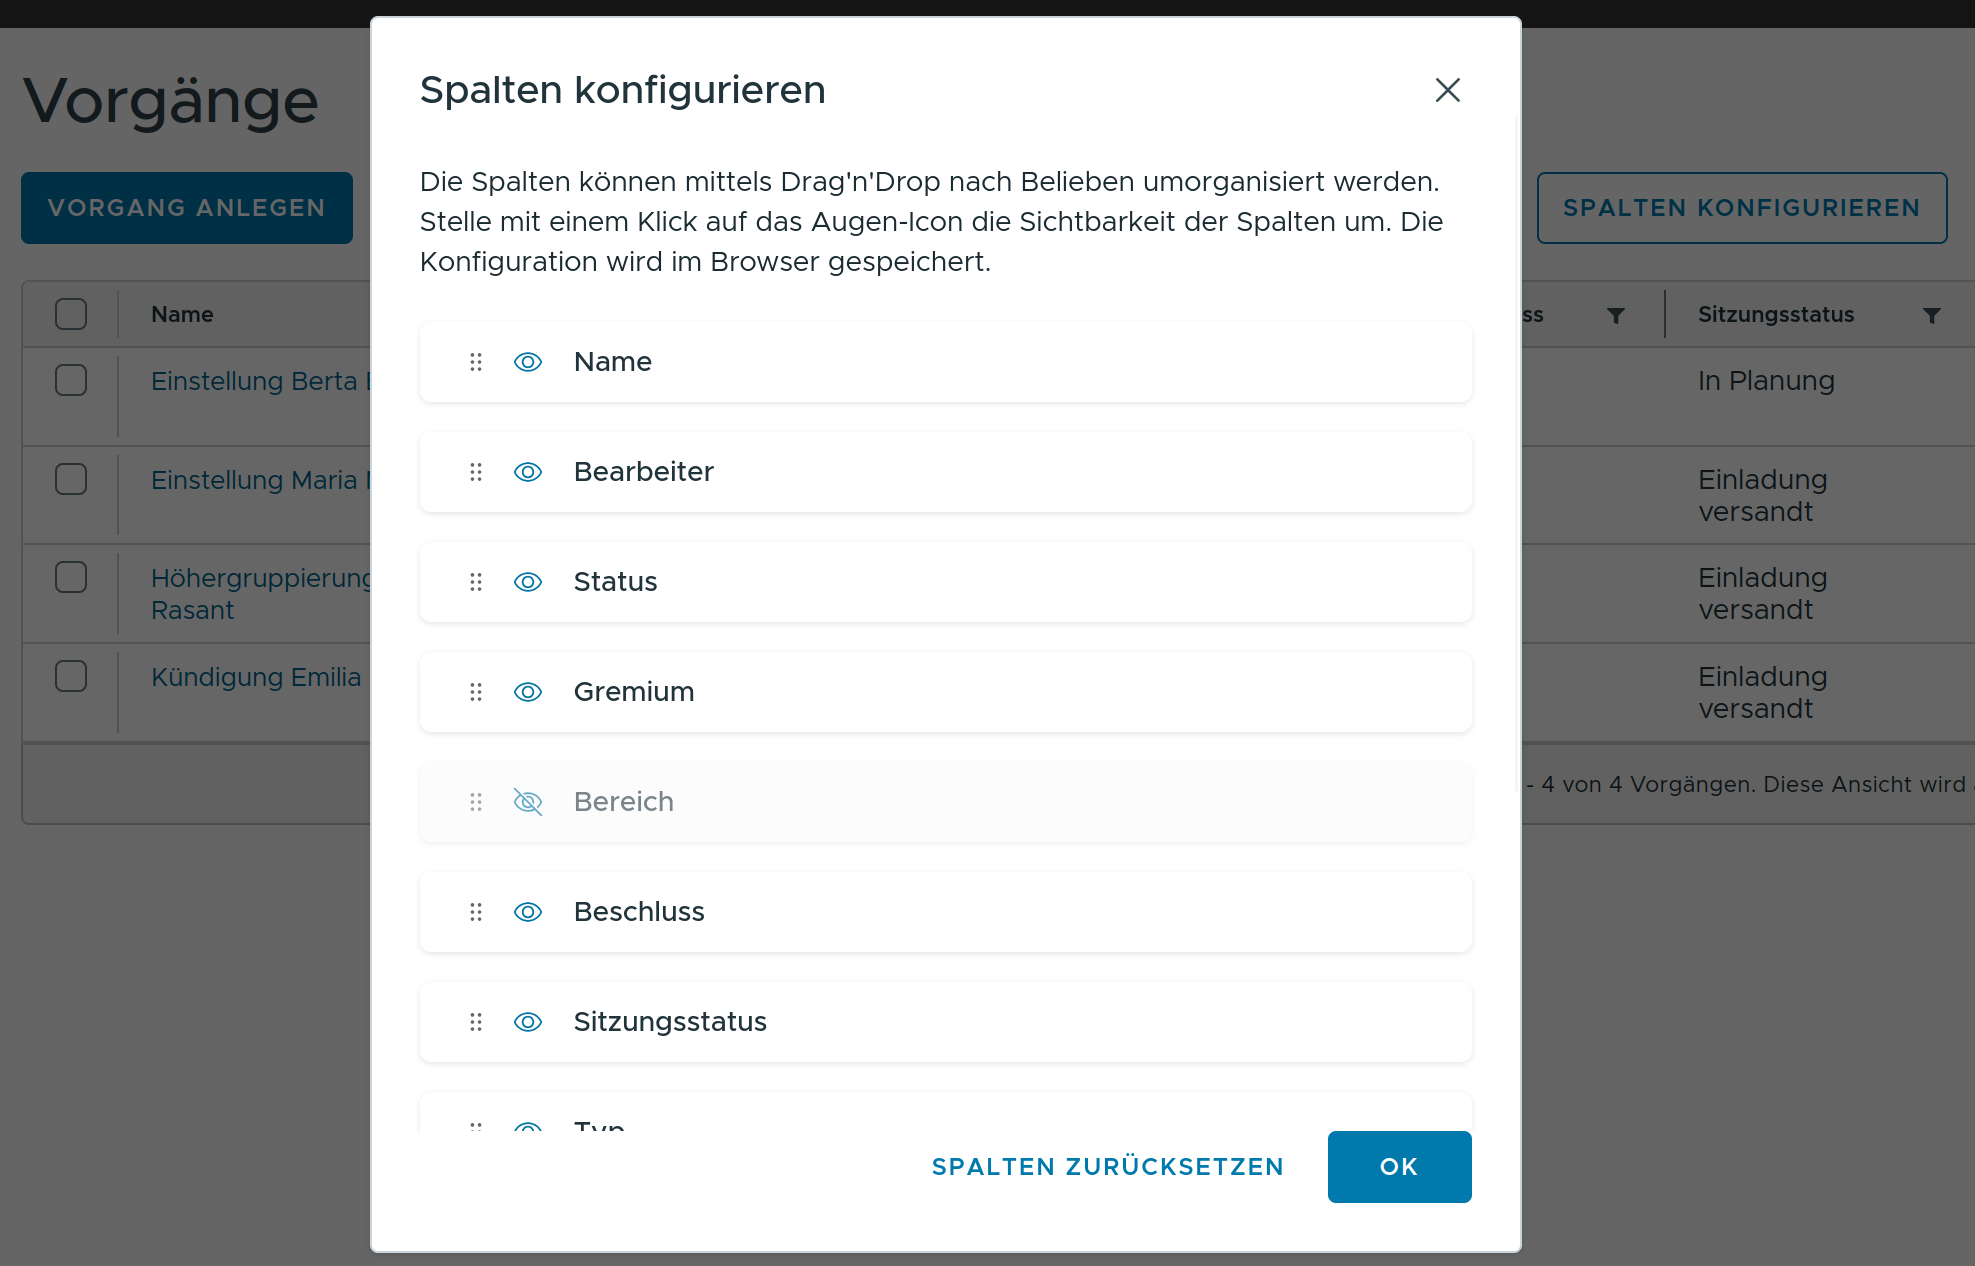The image size is (1975, 1266).
Task: Click the Vorgang anlegen button
Action: 187,208
